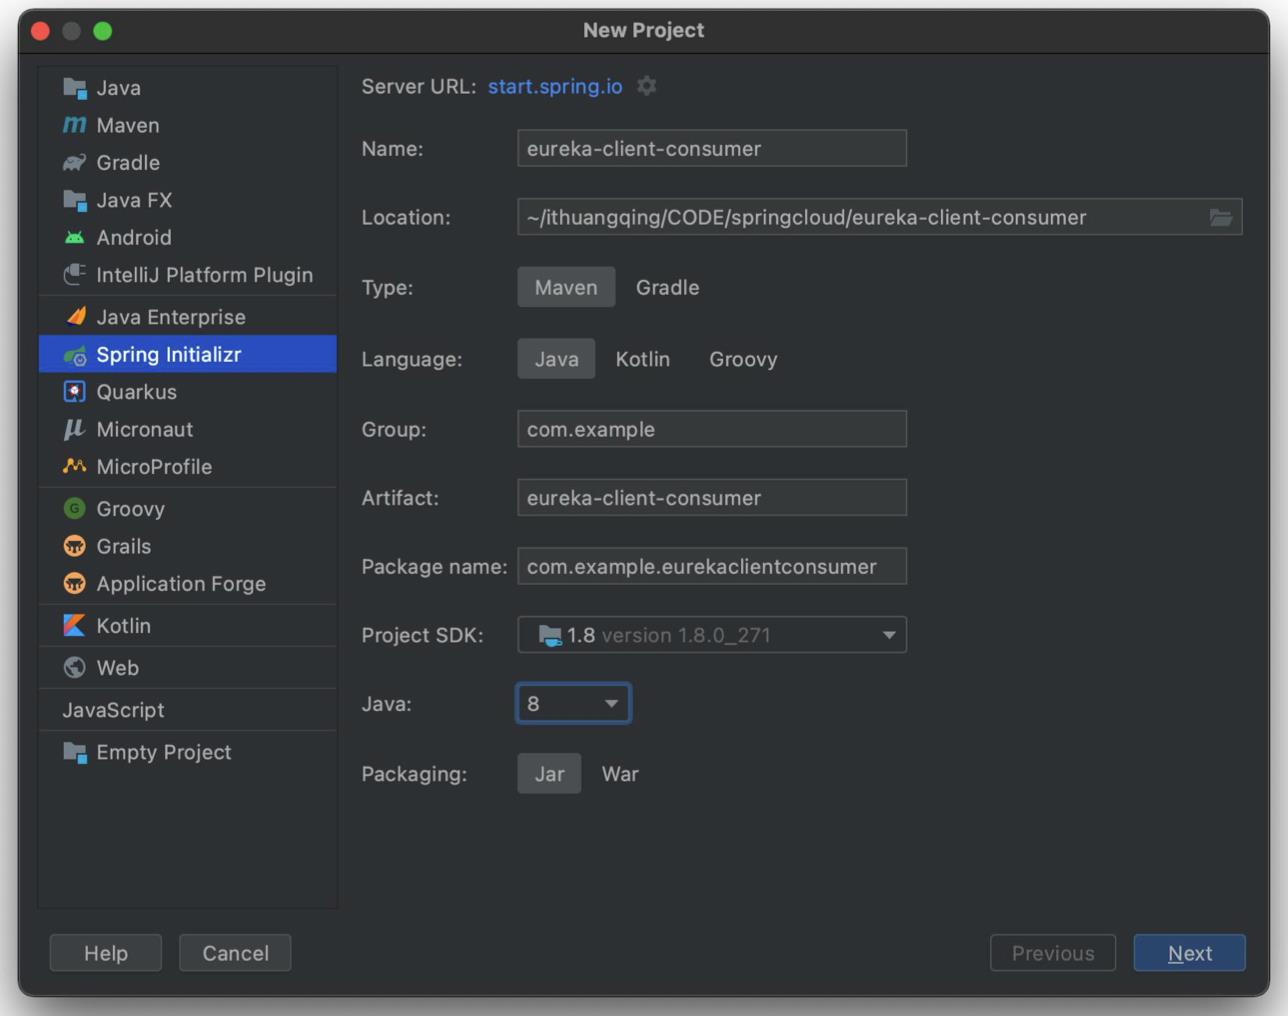Click the Groovy green circle icon
The height and width of the screenshot is (1016, 1288).
tap(74, 508)
